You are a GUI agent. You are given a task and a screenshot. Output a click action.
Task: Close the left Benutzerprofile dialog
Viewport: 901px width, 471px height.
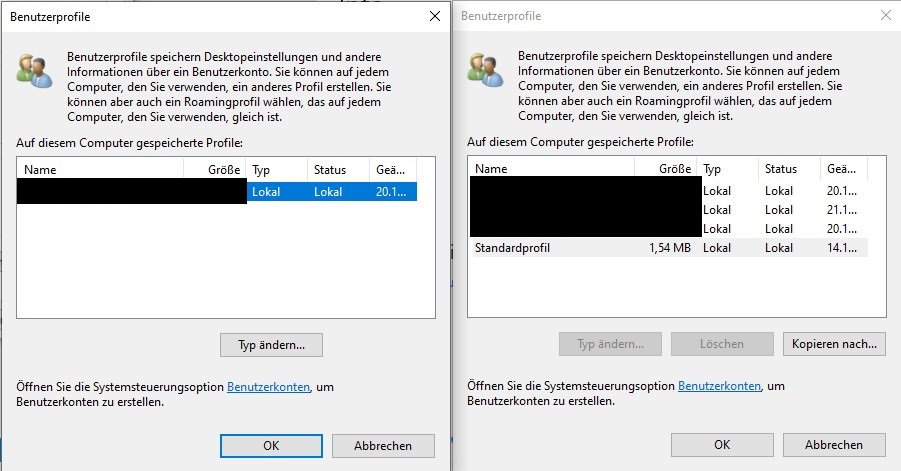tap(435, 16)
